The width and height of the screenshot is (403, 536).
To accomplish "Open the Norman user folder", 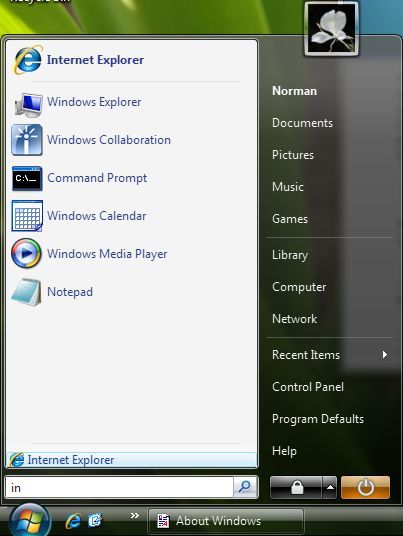I will 294,91.
